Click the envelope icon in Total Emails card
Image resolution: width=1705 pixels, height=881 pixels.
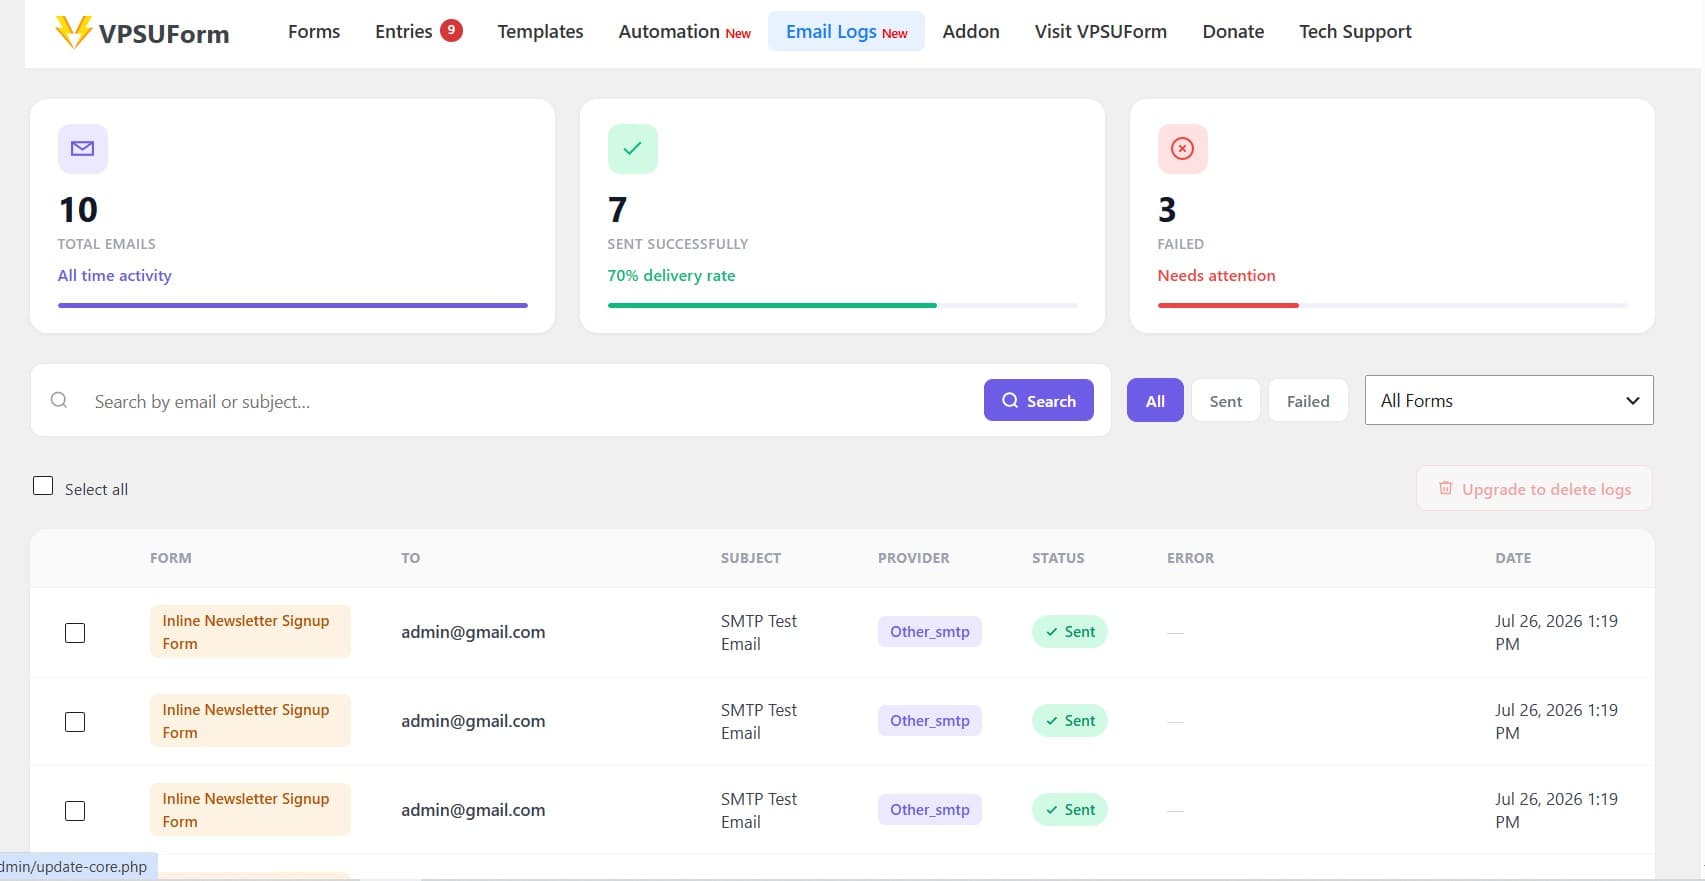83,149
